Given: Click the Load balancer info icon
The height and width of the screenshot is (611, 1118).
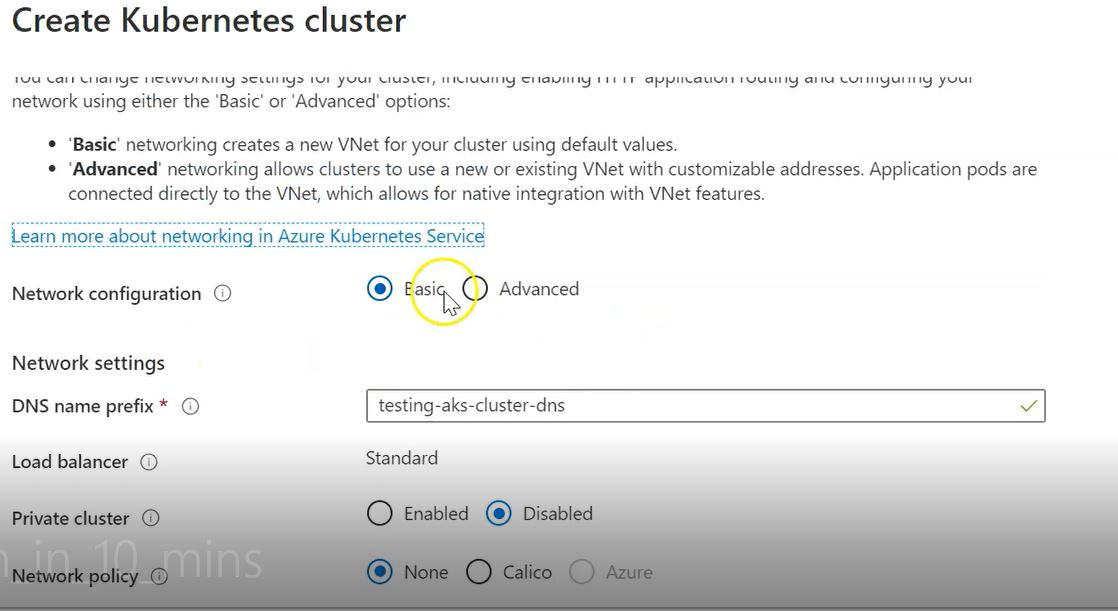Looking at the screenshot, I should click(147, 462).
